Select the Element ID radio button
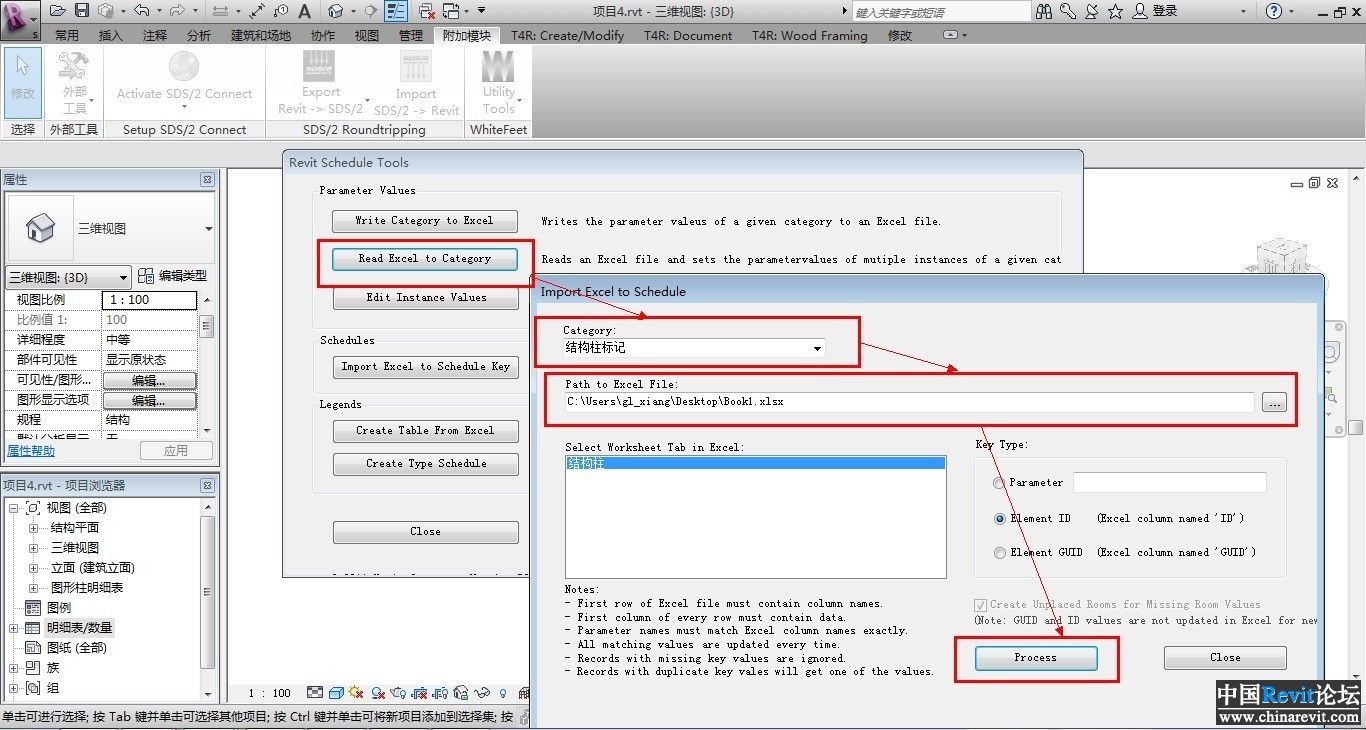Viewport: 1366px width, 730px height. tap(999, 519)
